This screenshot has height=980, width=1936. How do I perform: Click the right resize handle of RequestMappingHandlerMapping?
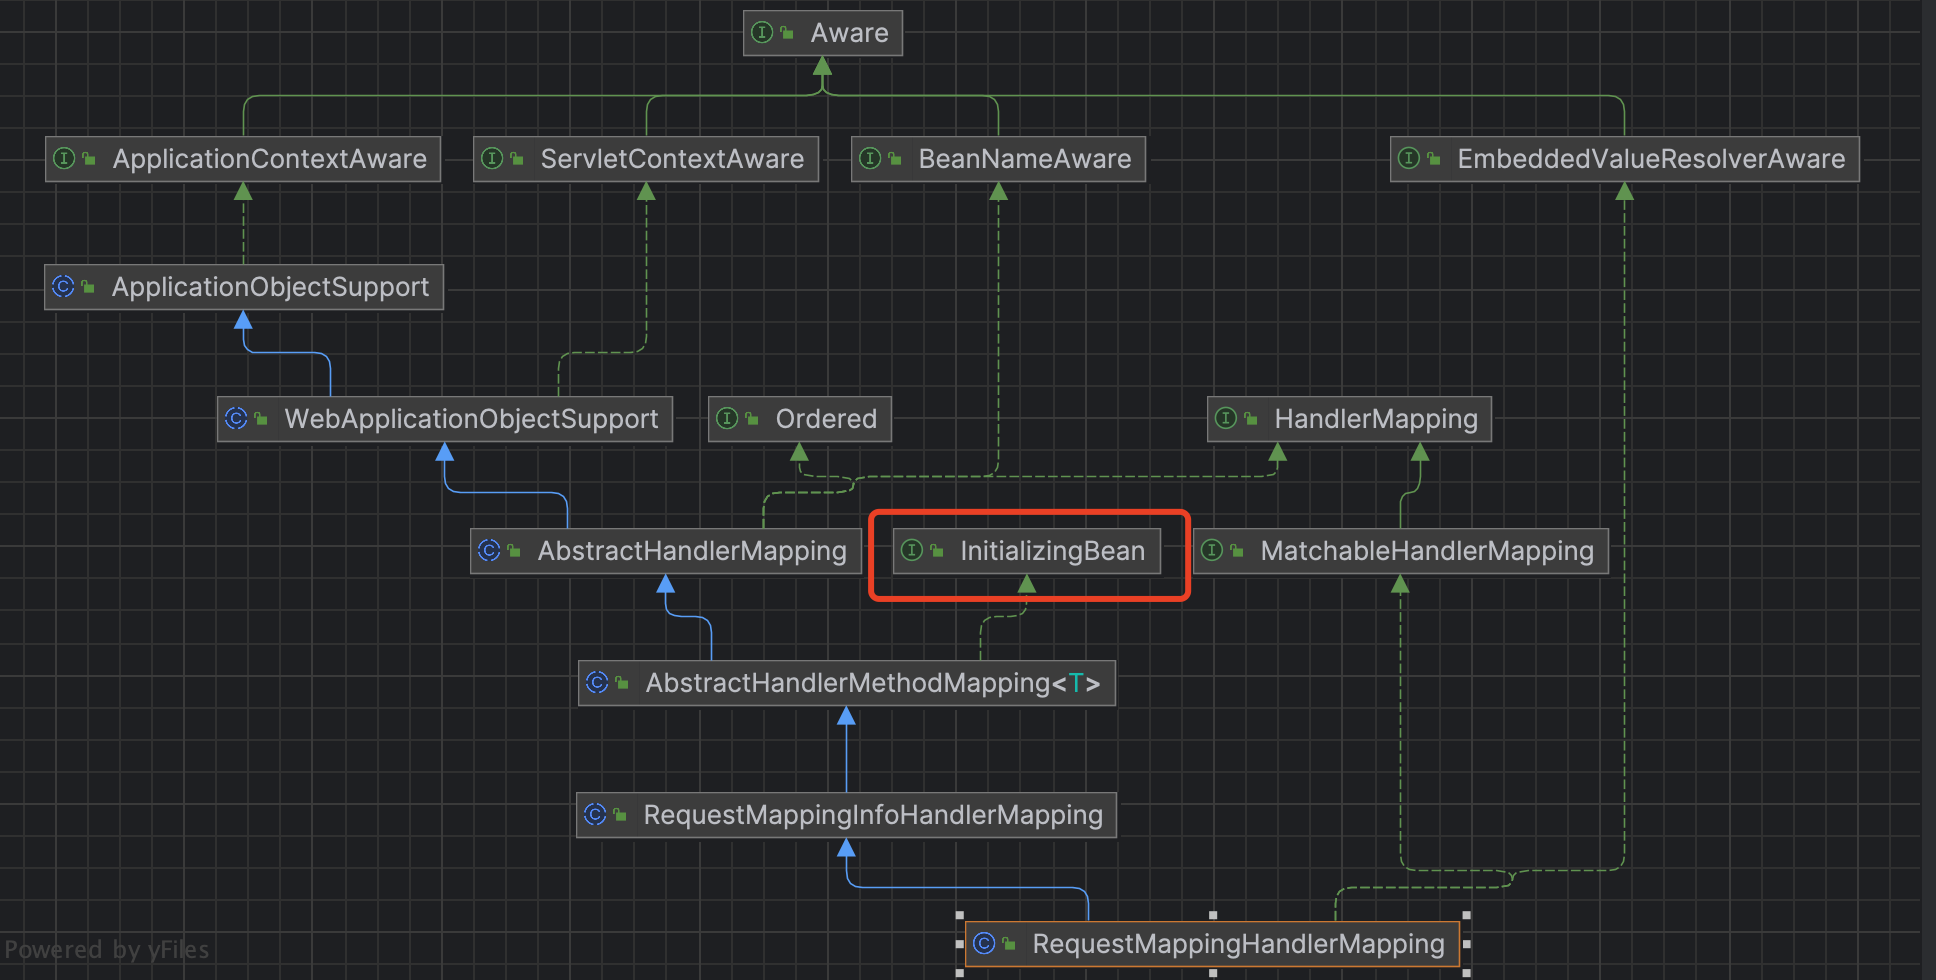(x=1466, y=944)
